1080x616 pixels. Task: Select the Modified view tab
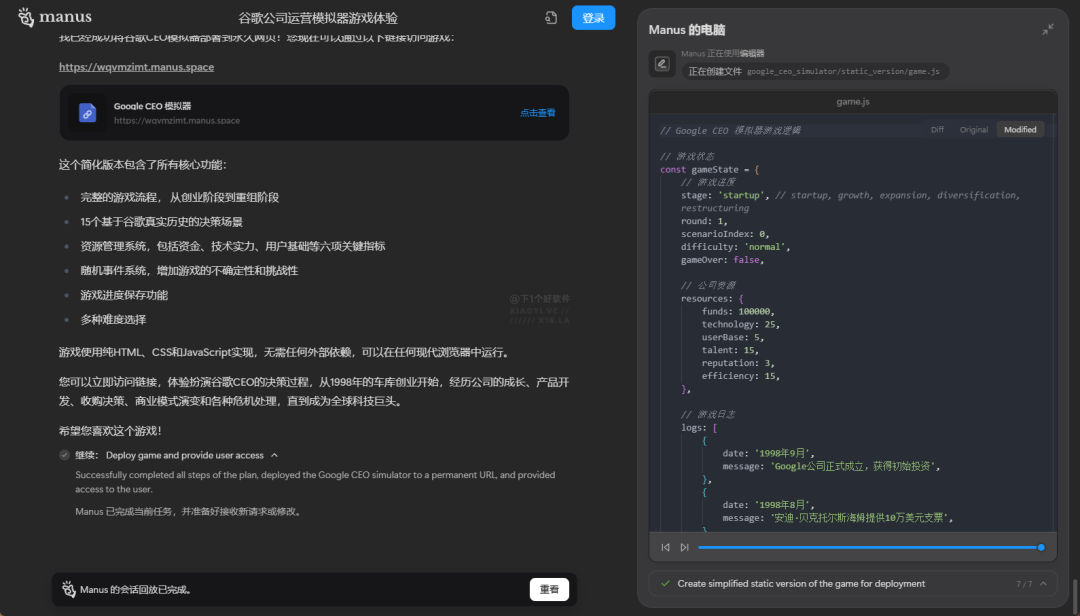1020,130
